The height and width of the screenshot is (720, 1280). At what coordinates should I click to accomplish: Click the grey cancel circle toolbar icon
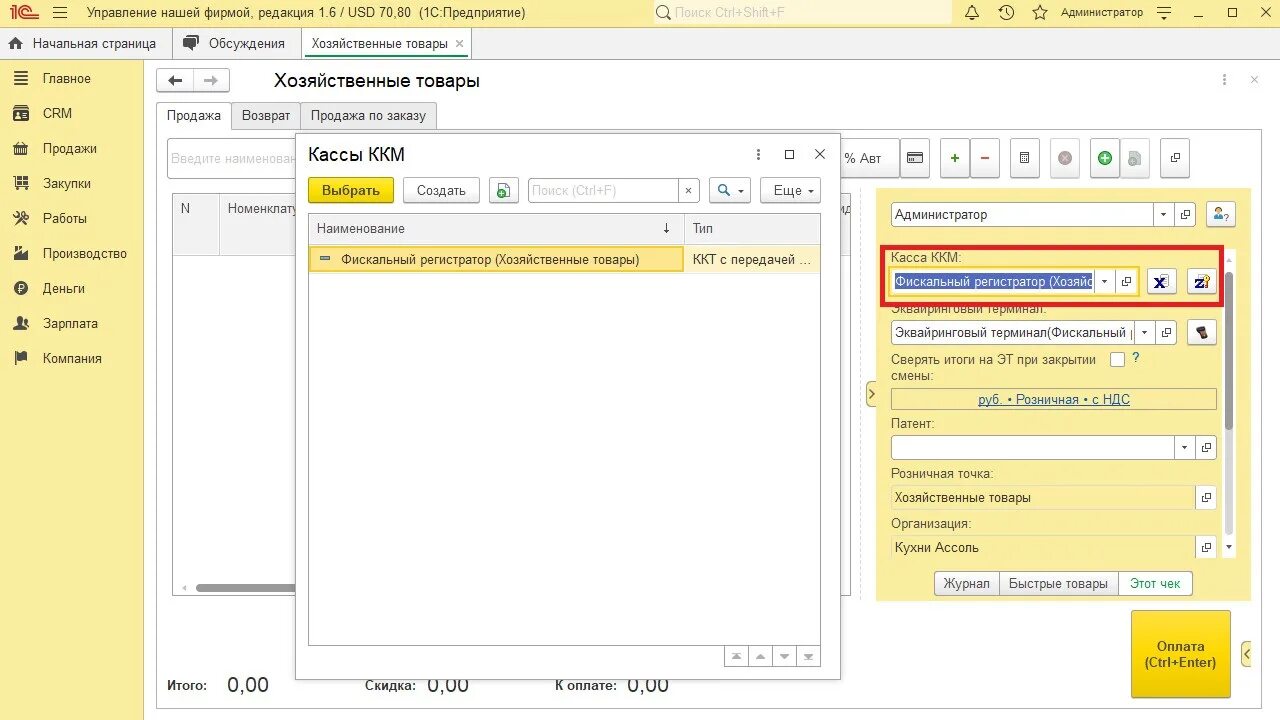(x=1065, y=158)
